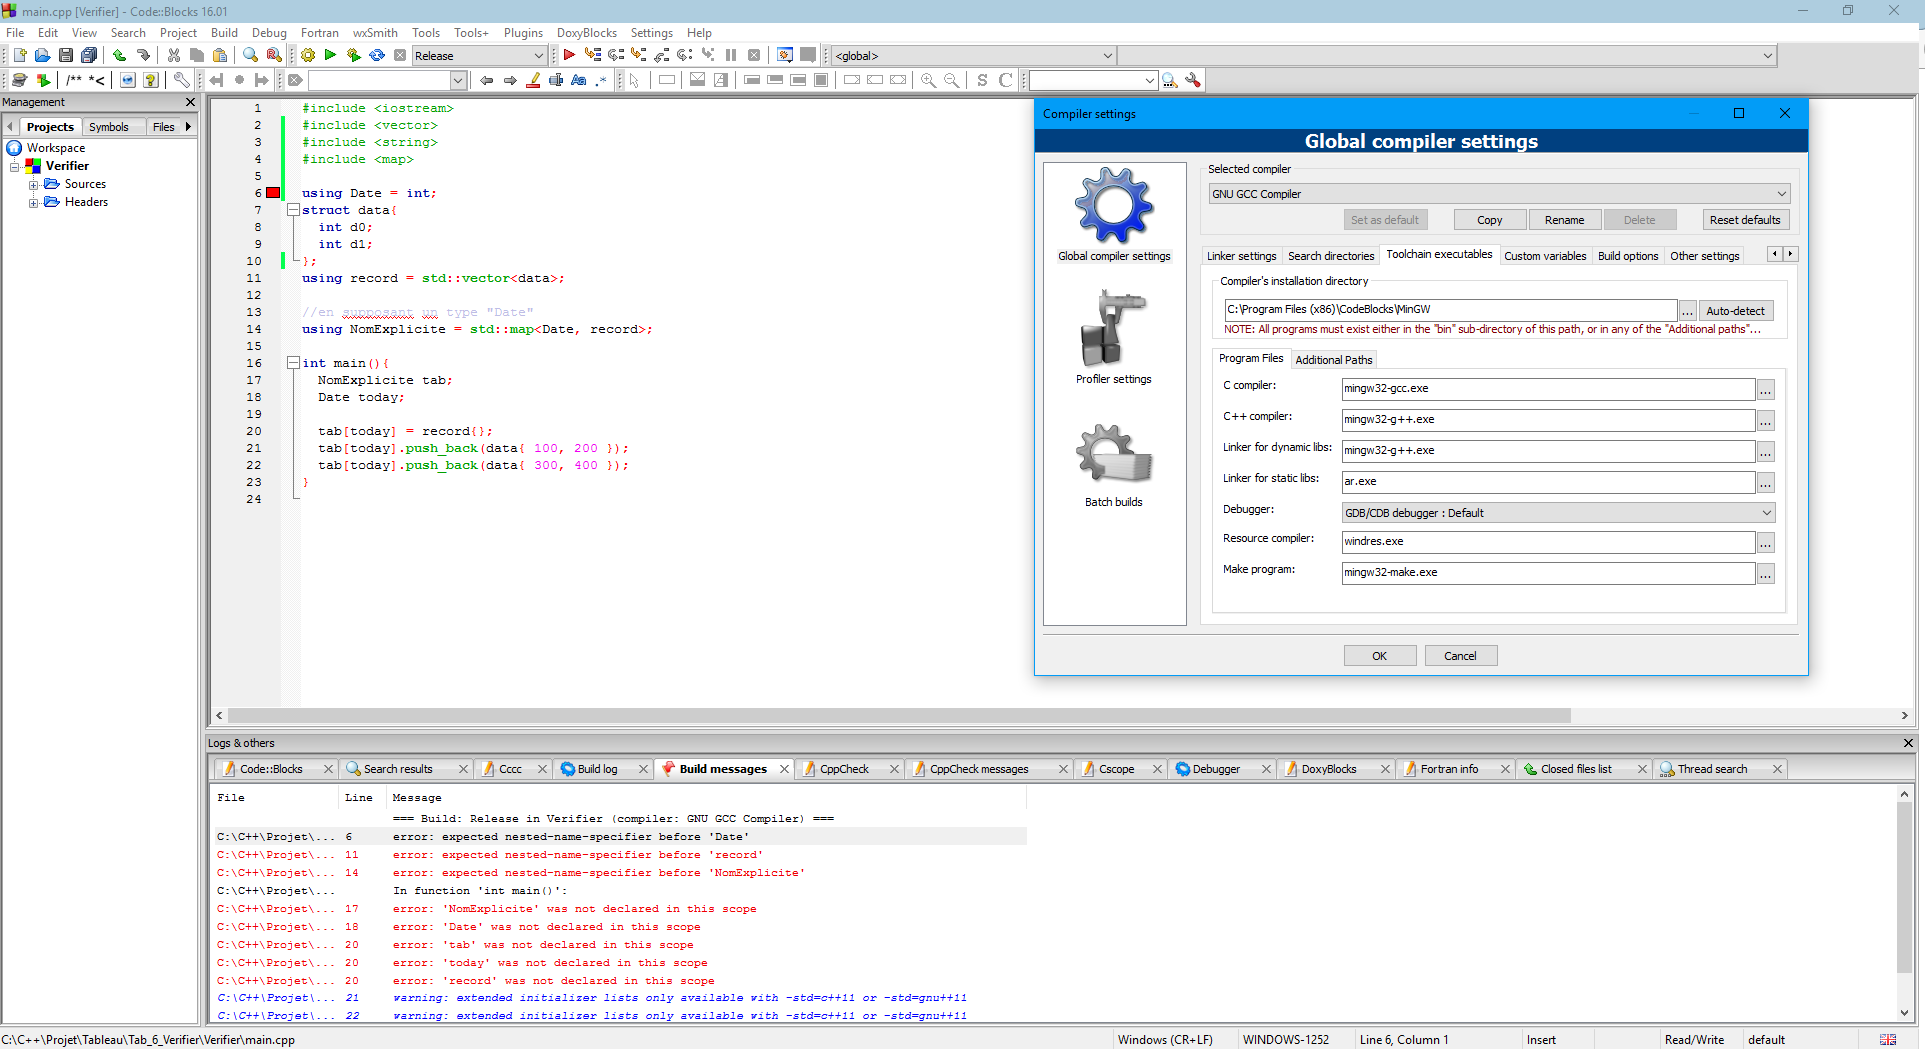Expand the Headers folder in project tree

[33, 202]
